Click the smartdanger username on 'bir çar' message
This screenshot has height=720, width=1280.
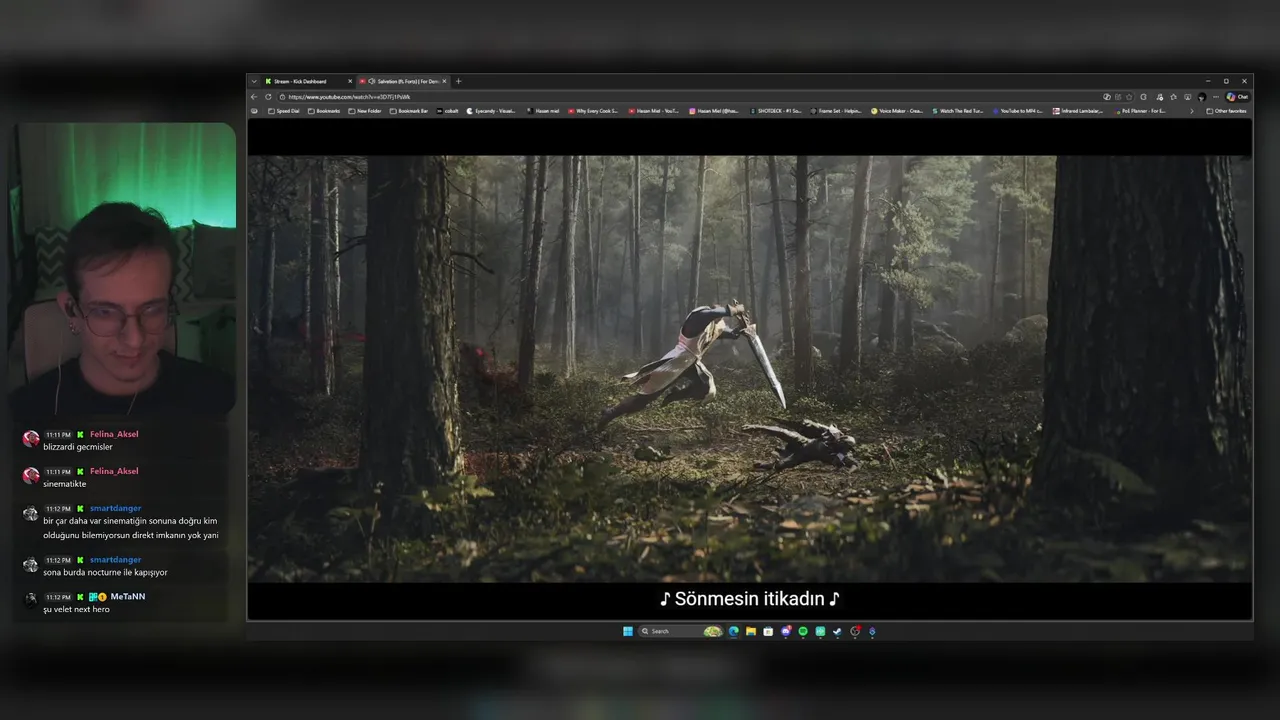[x=115, y=508]
